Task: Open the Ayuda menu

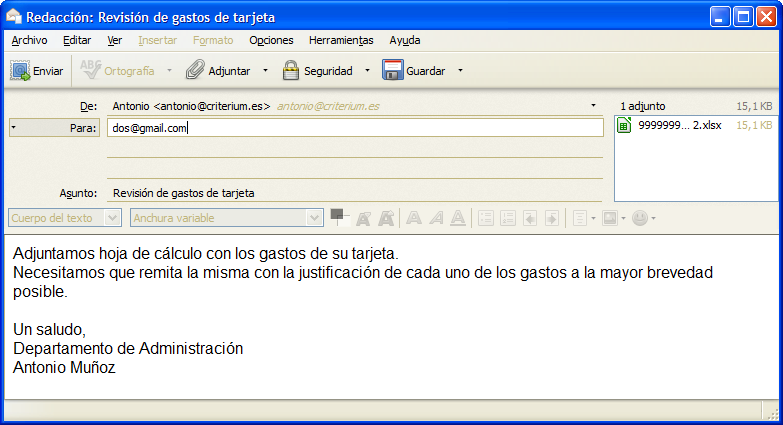Action: [x=404, y=40]
